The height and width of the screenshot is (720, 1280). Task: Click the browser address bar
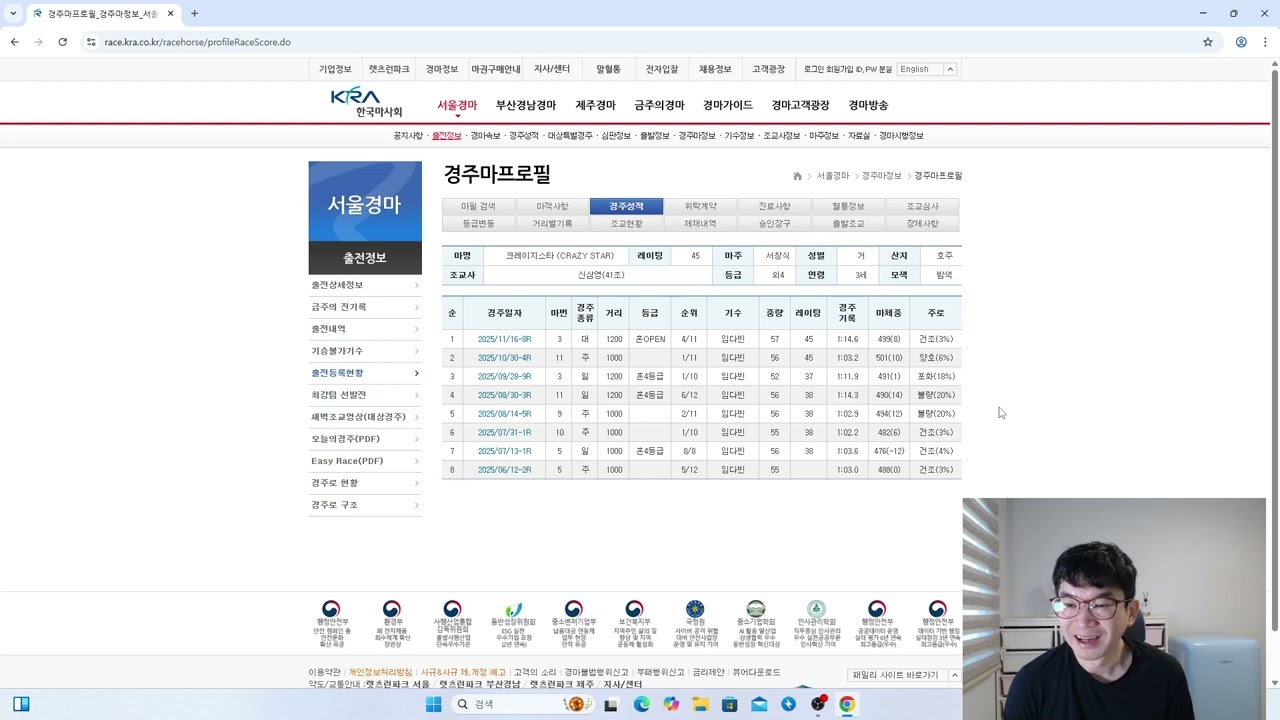(x=640, y=42)
